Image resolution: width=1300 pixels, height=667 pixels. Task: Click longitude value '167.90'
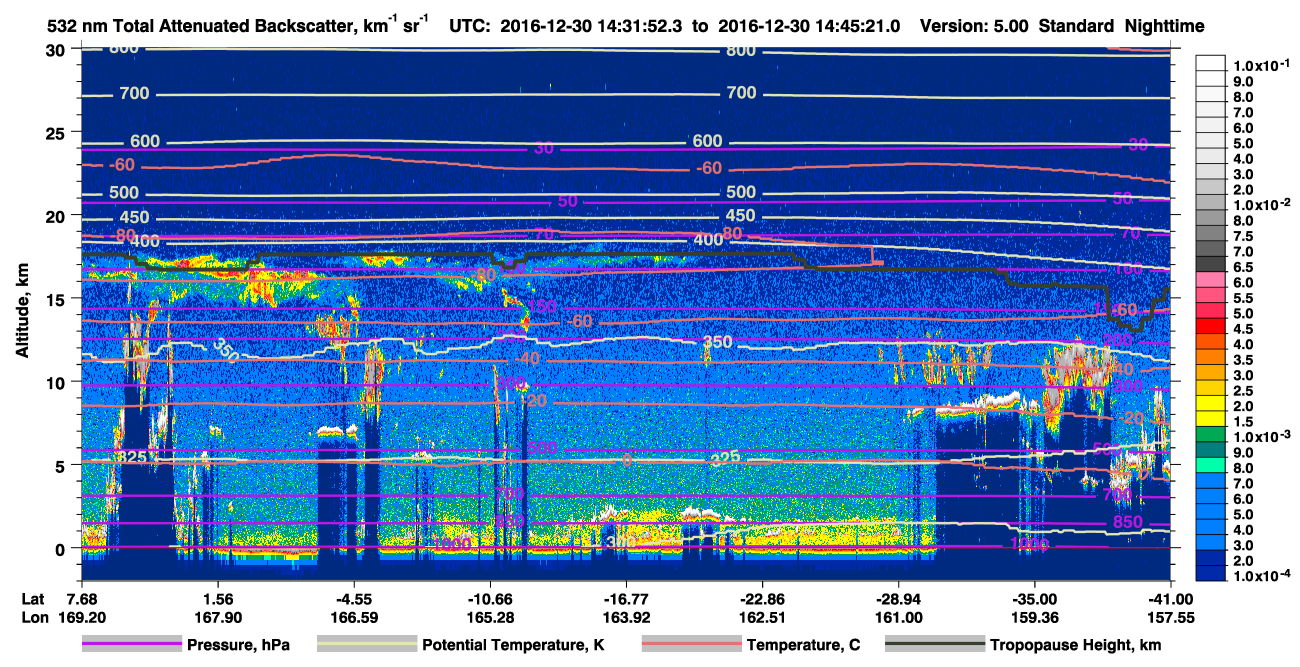pyautogui.click(x=217, y=617)
